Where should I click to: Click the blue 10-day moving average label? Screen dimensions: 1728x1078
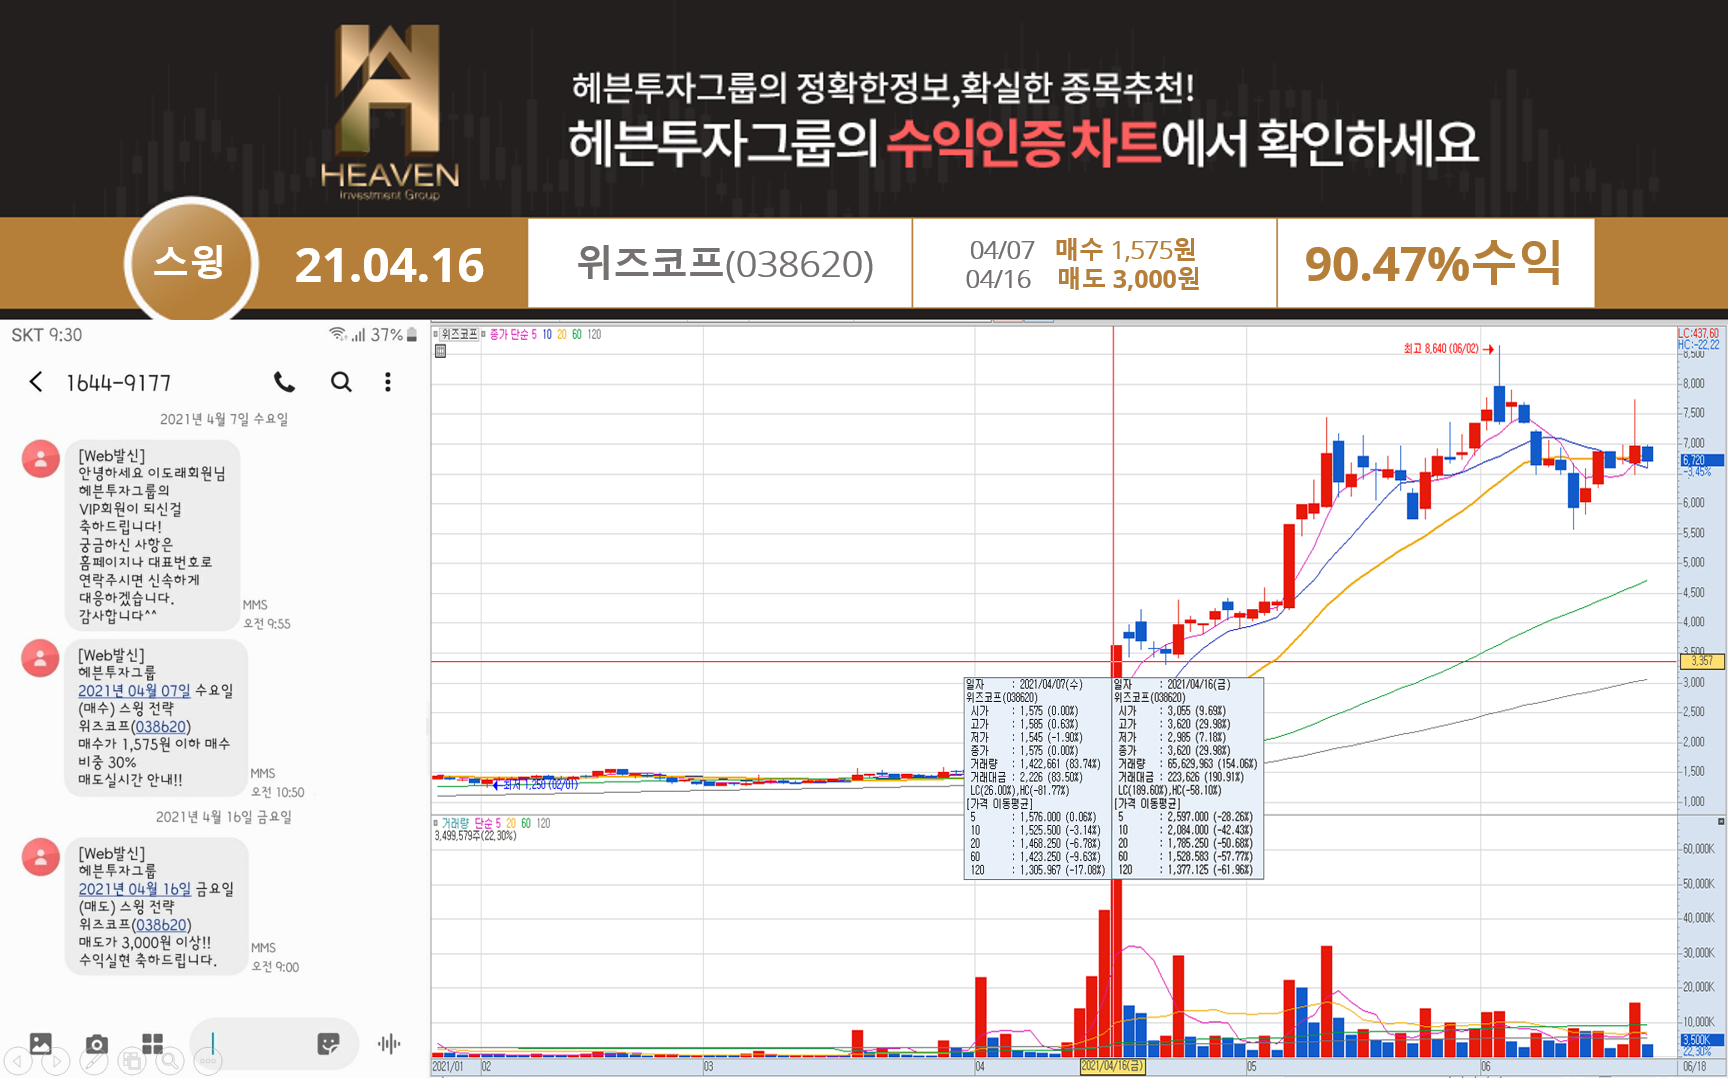(x=547, y=334)
